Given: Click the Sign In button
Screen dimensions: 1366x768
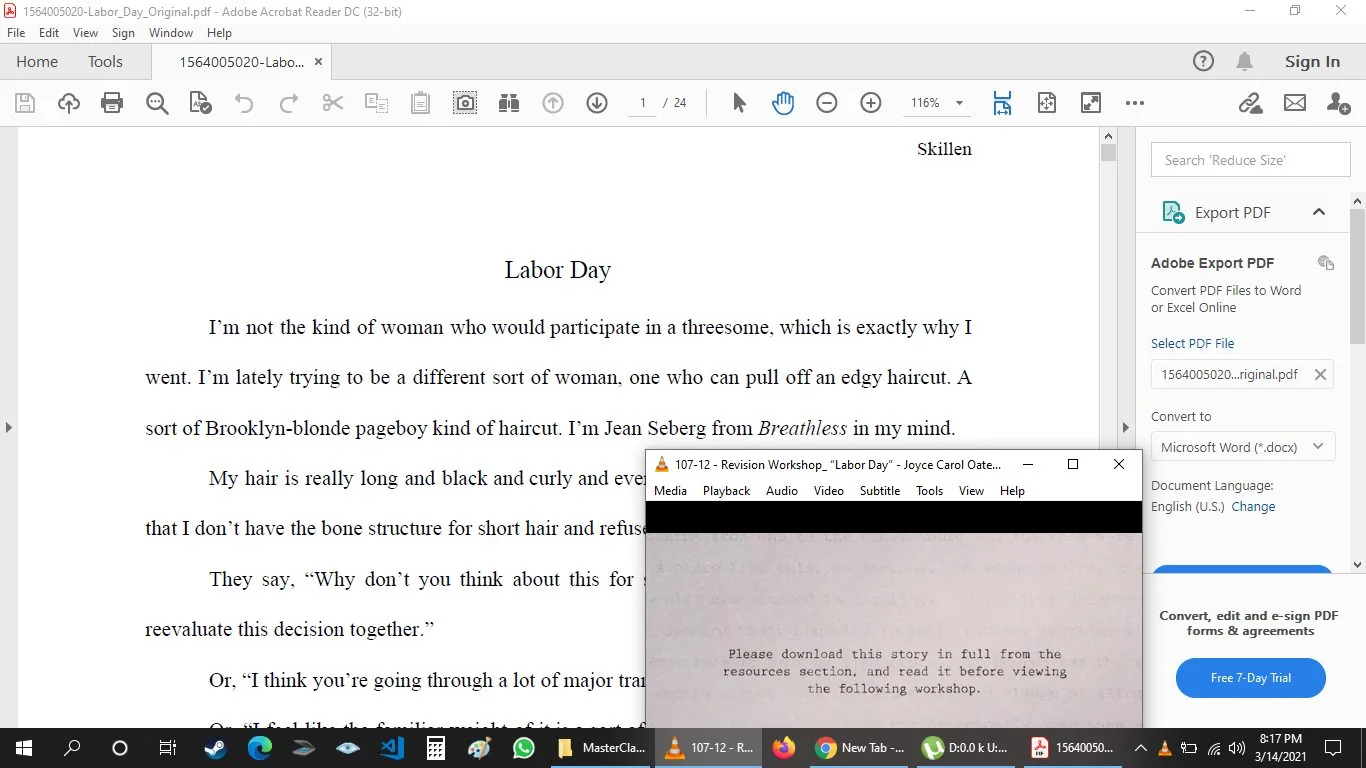Looking at the screenshot, I should 1312,62.
